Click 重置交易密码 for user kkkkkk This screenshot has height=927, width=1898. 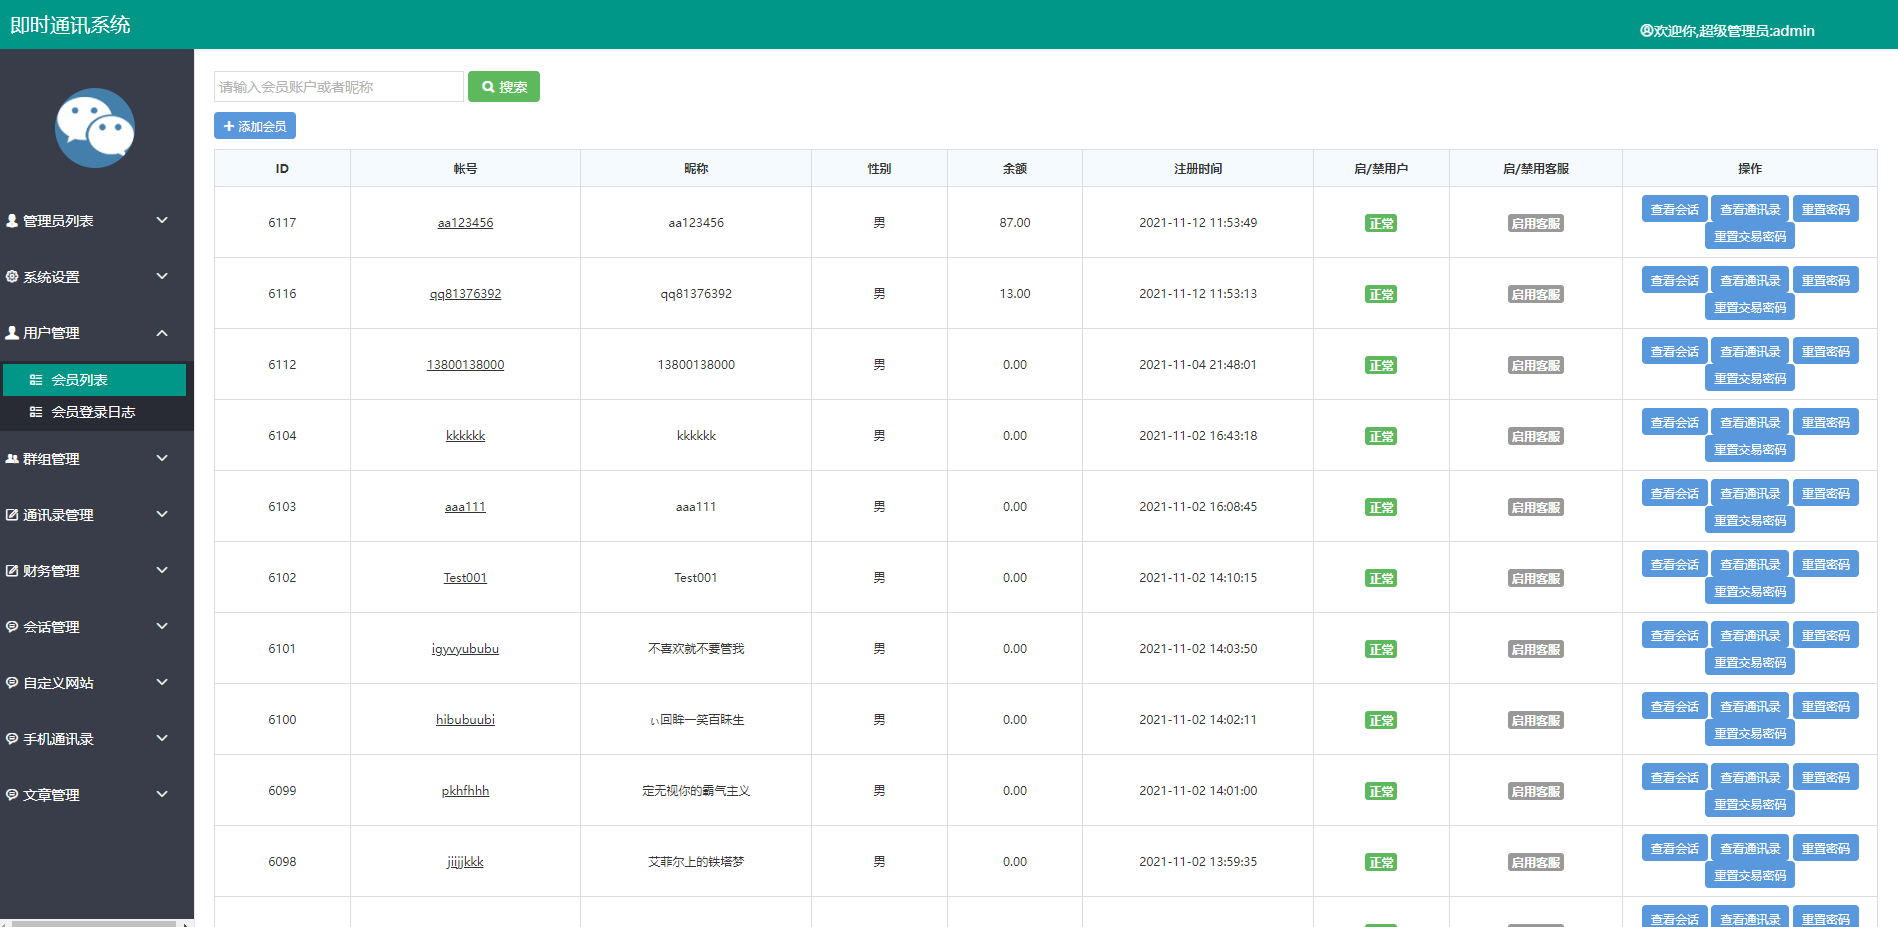[x=1750, y=449]
